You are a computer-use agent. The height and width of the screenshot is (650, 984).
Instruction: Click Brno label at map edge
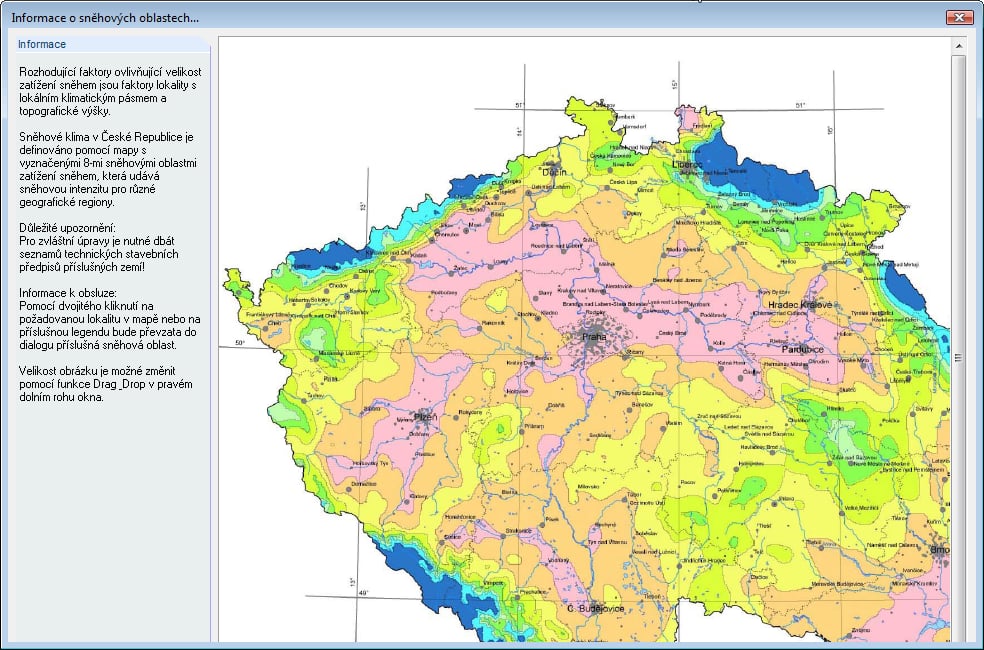point(940,550)
